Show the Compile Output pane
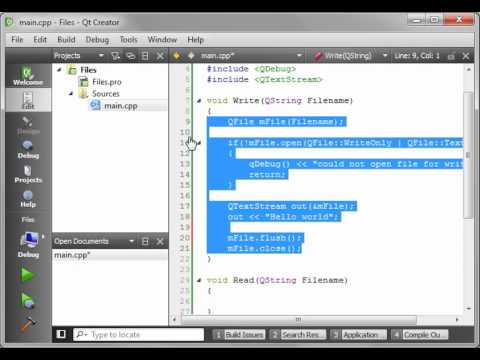The height and width of the screenshot is (360, 480). tap(420, 334)
